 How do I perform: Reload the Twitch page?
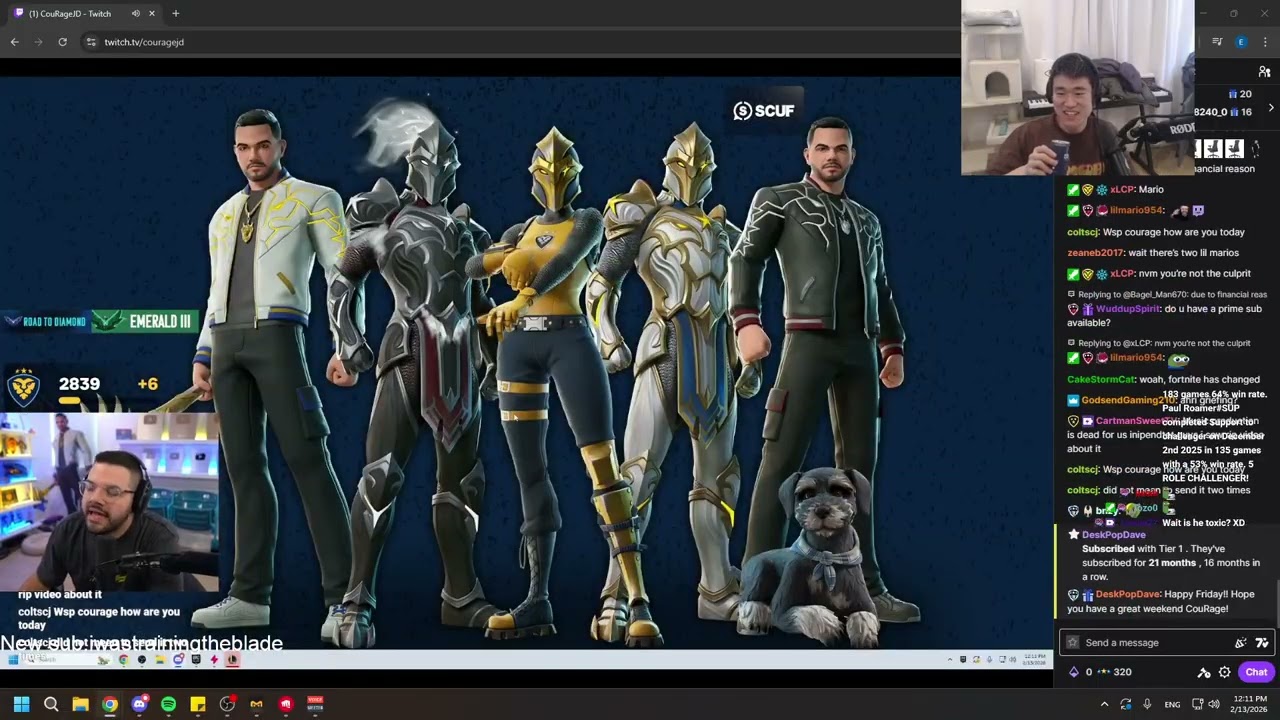(62, 42)
